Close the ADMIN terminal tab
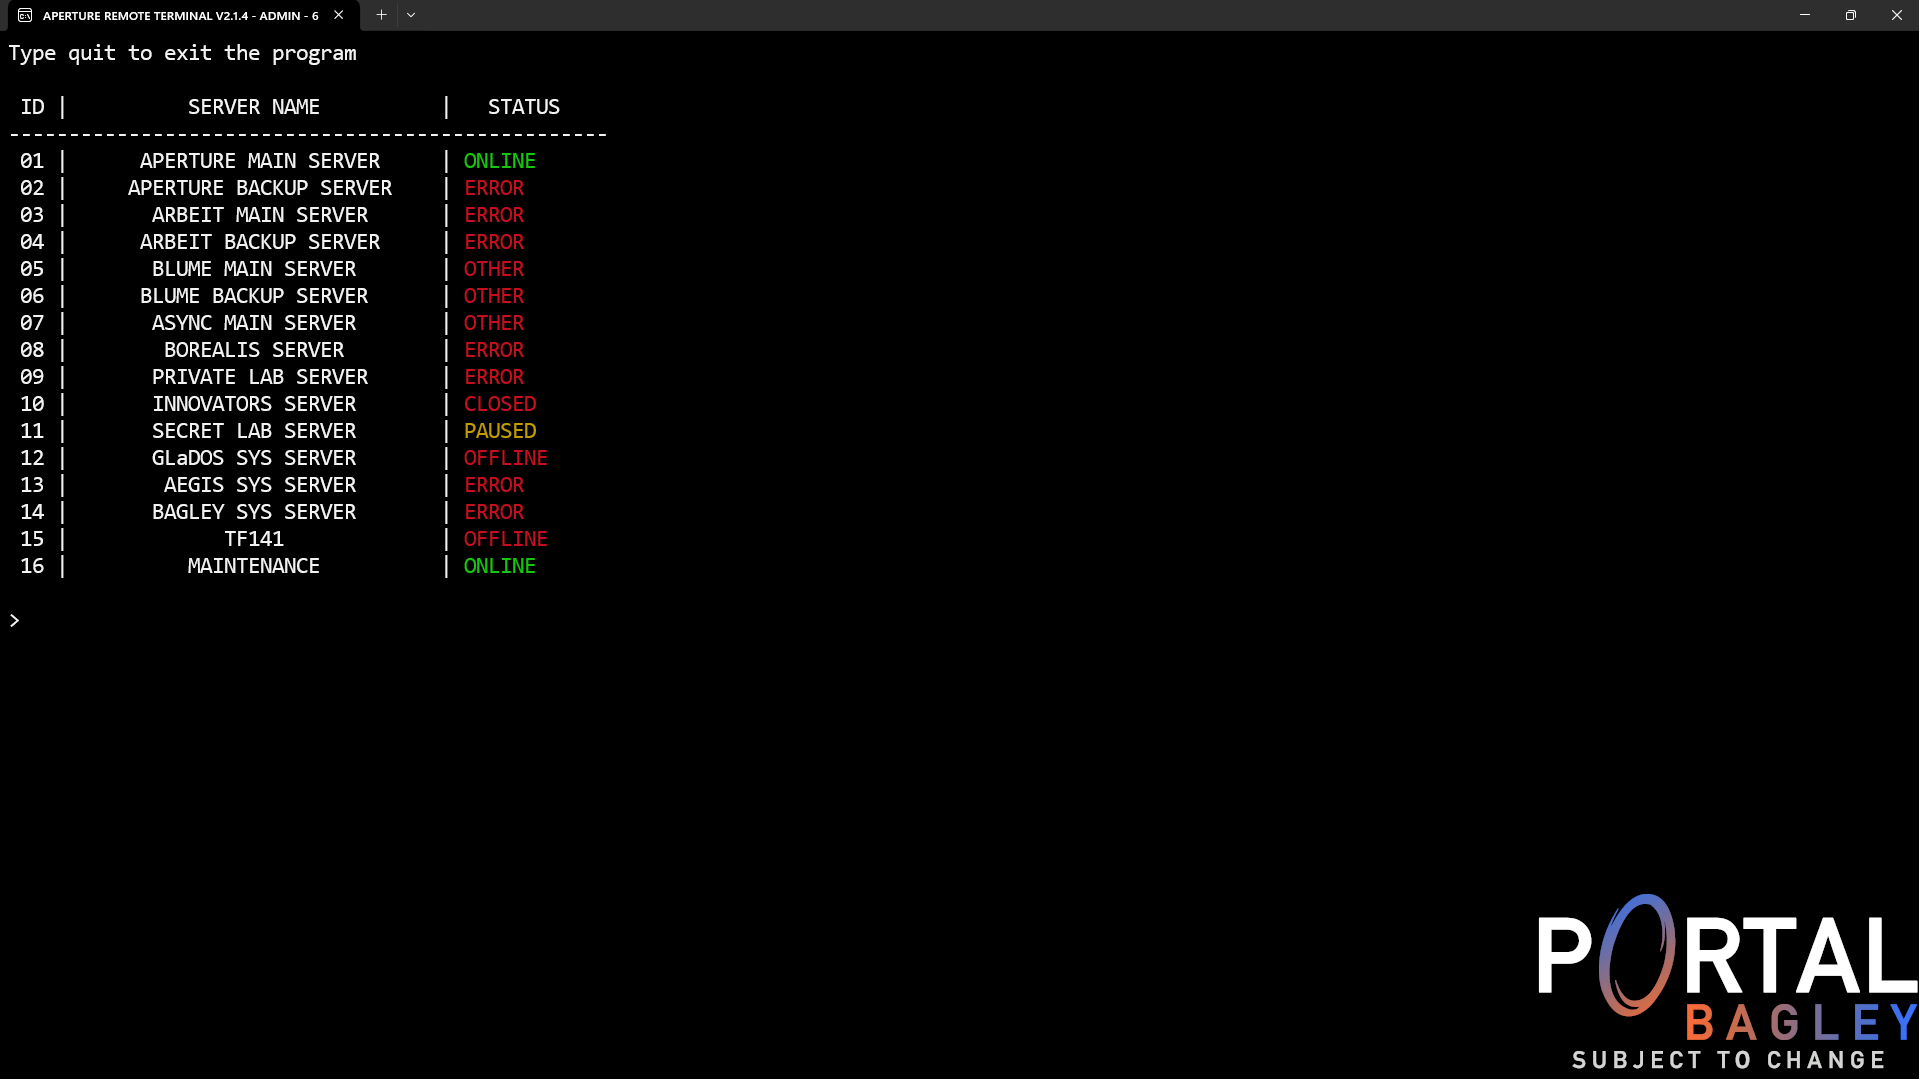1920x1080 pixels. tap(339, 15)
